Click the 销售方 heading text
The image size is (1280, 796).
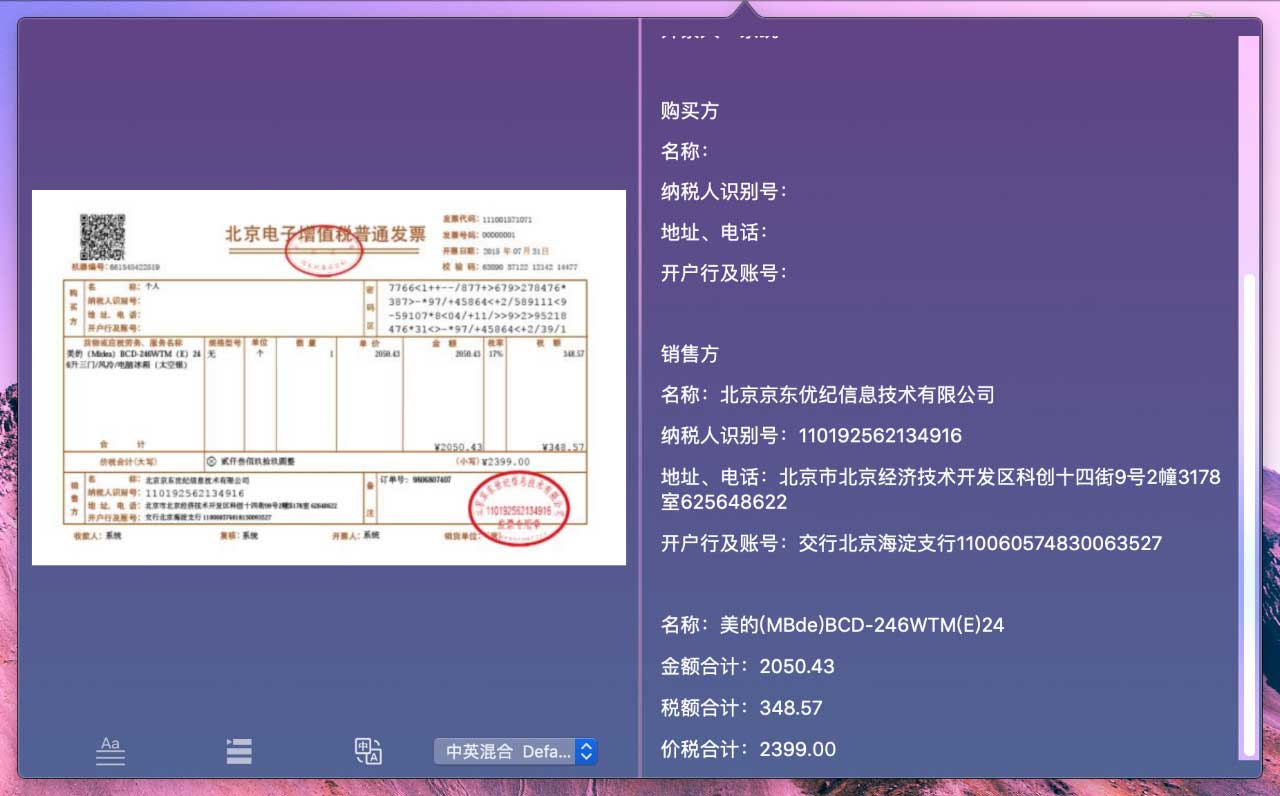click(x=690, y=355)
